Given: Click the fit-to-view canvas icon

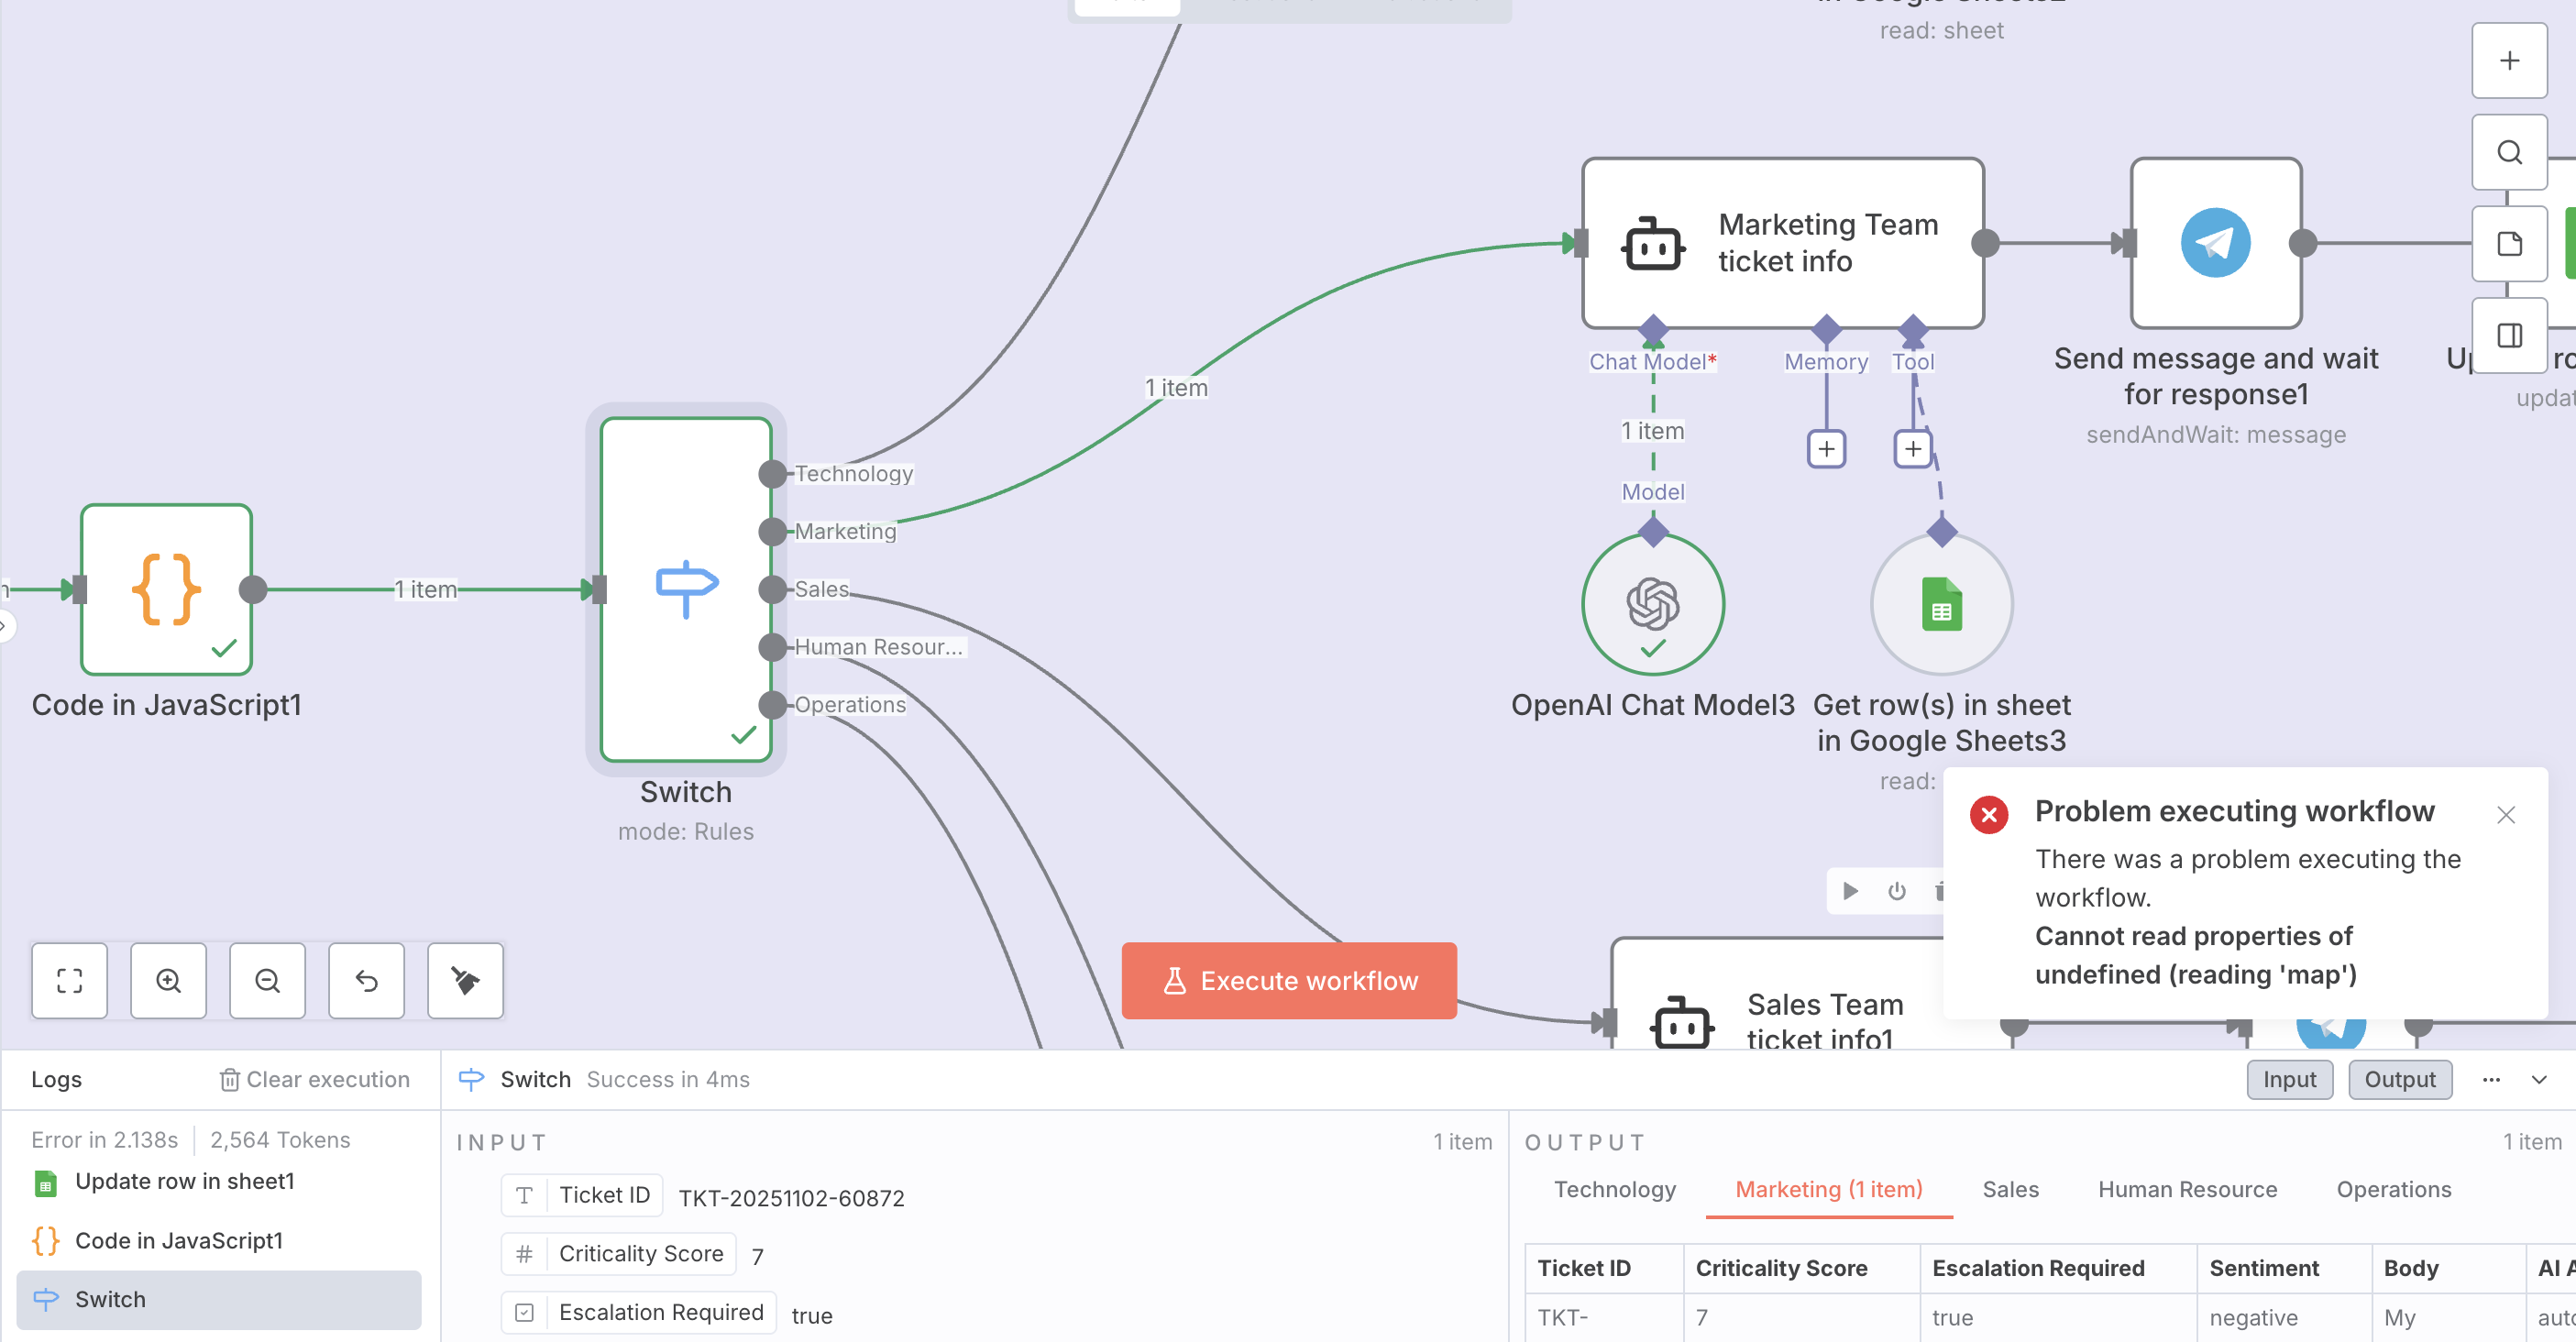Looking at the screenshot, I should [x=69, y=980].
